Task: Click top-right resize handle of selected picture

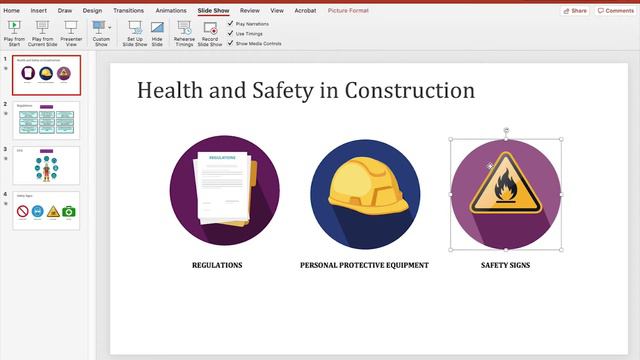Action: click(561, 140)
